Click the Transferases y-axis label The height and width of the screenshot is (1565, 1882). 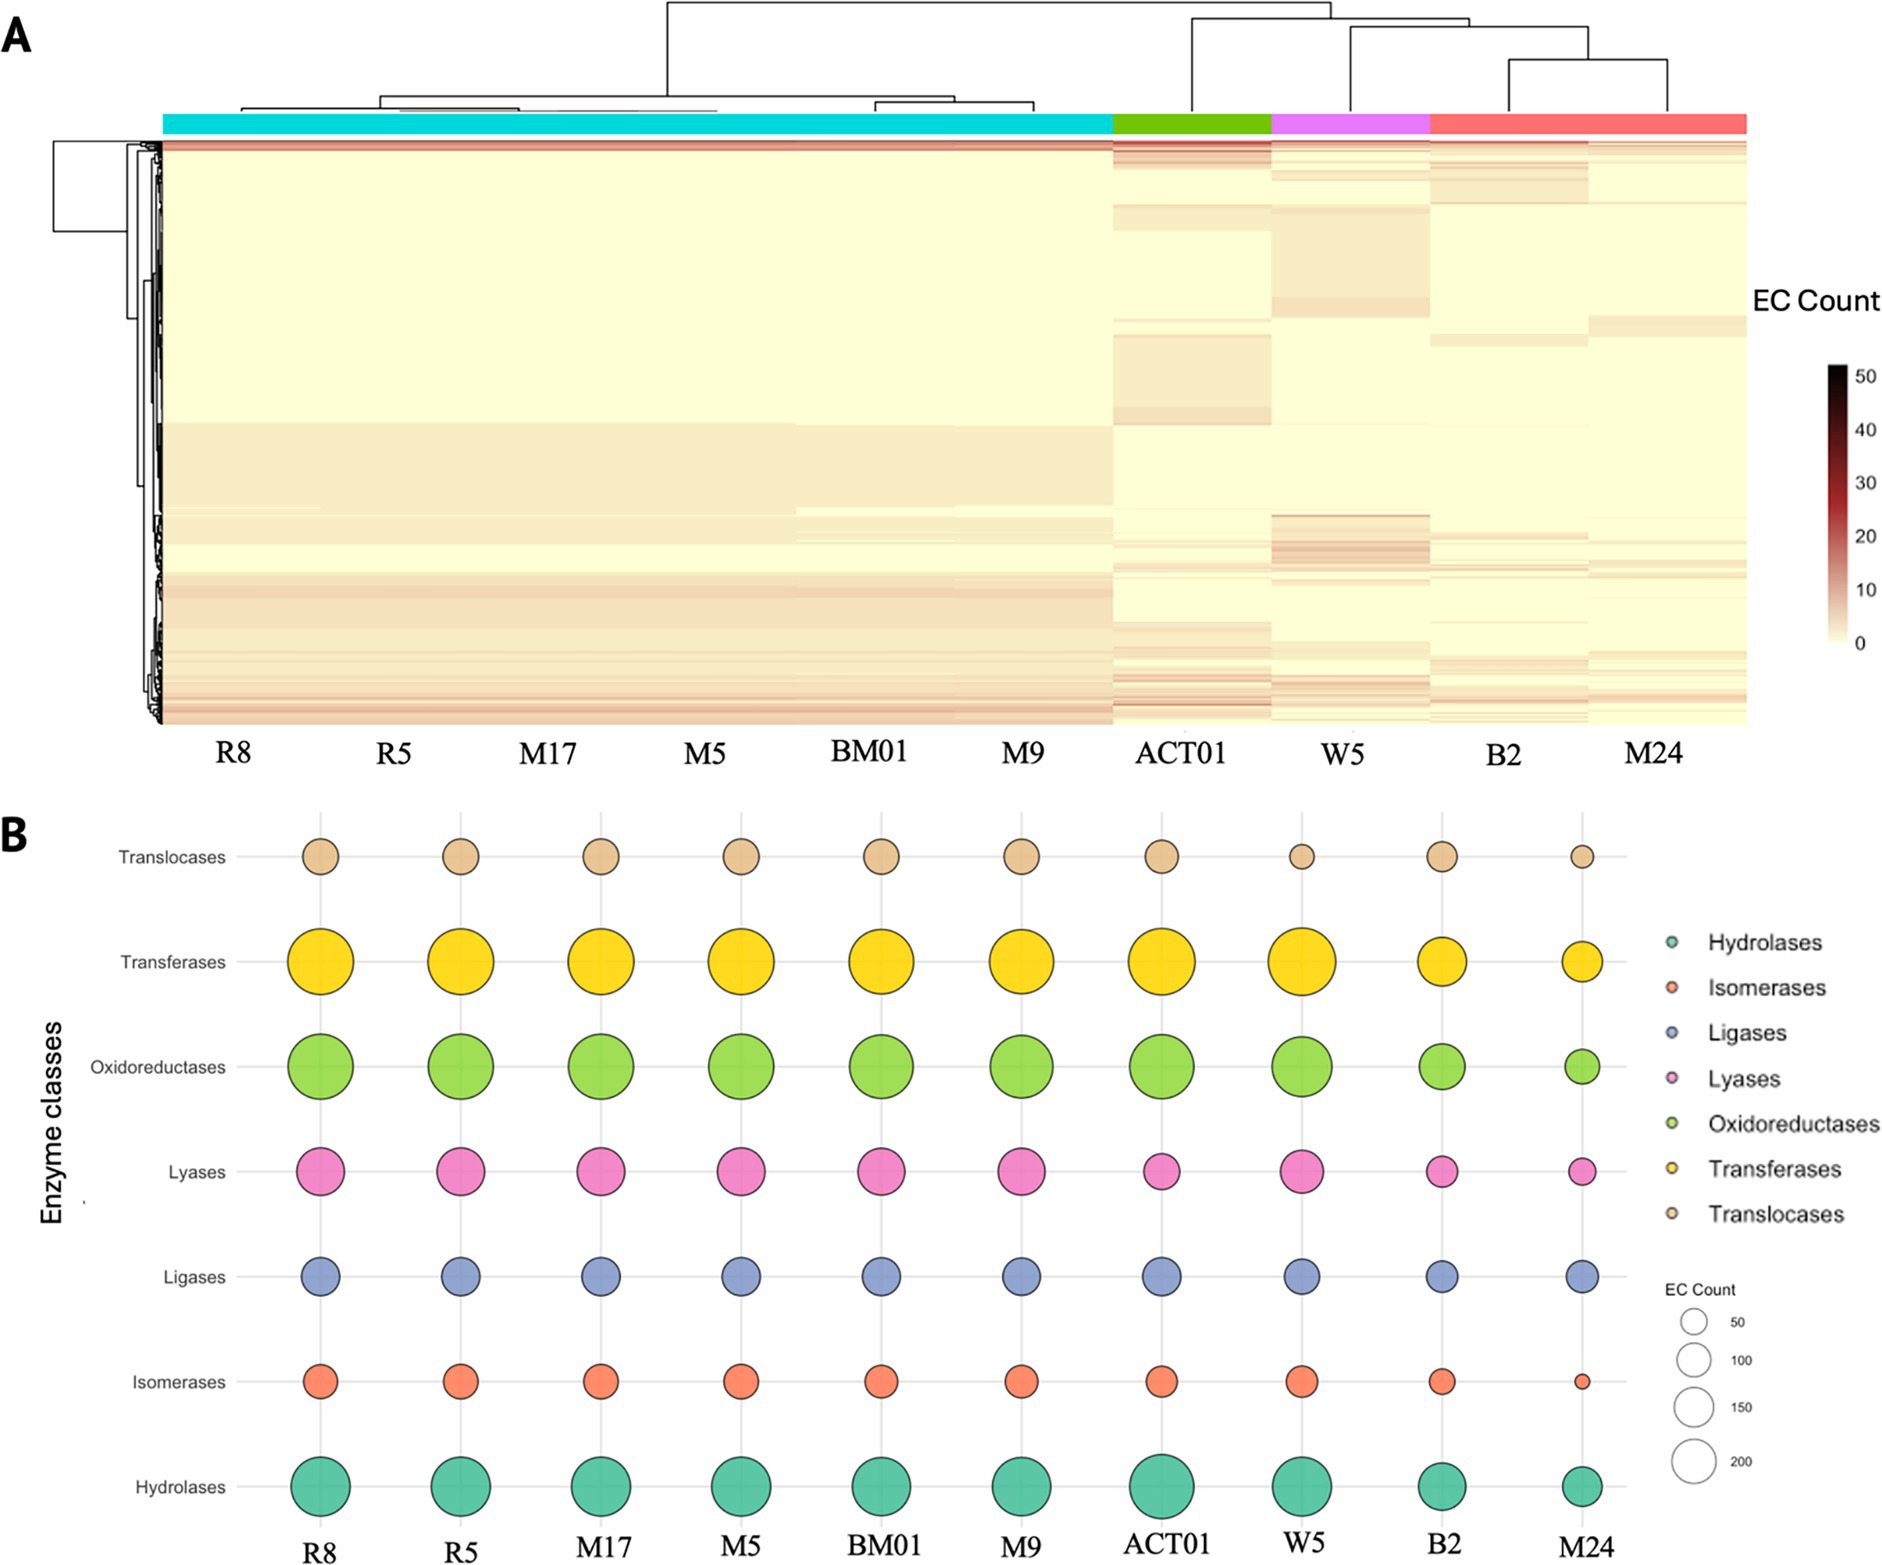173,962
